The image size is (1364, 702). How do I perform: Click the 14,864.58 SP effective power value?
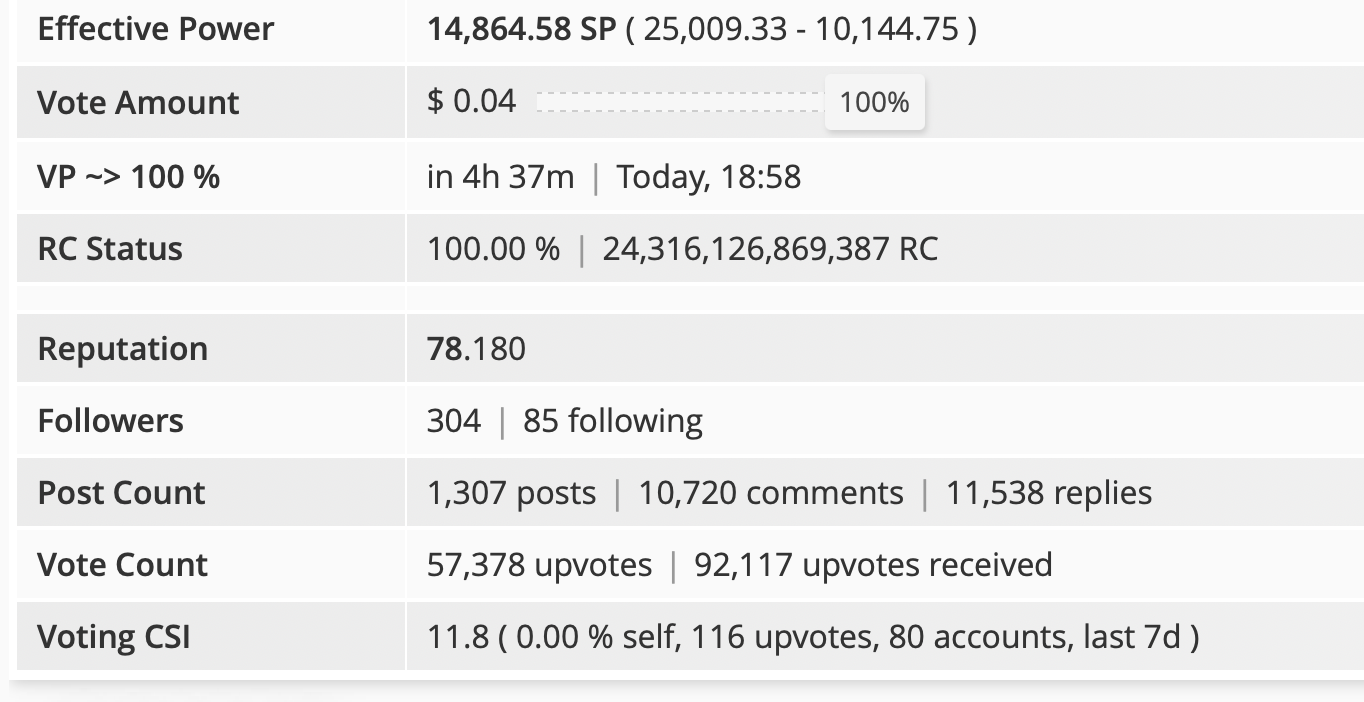521,28
